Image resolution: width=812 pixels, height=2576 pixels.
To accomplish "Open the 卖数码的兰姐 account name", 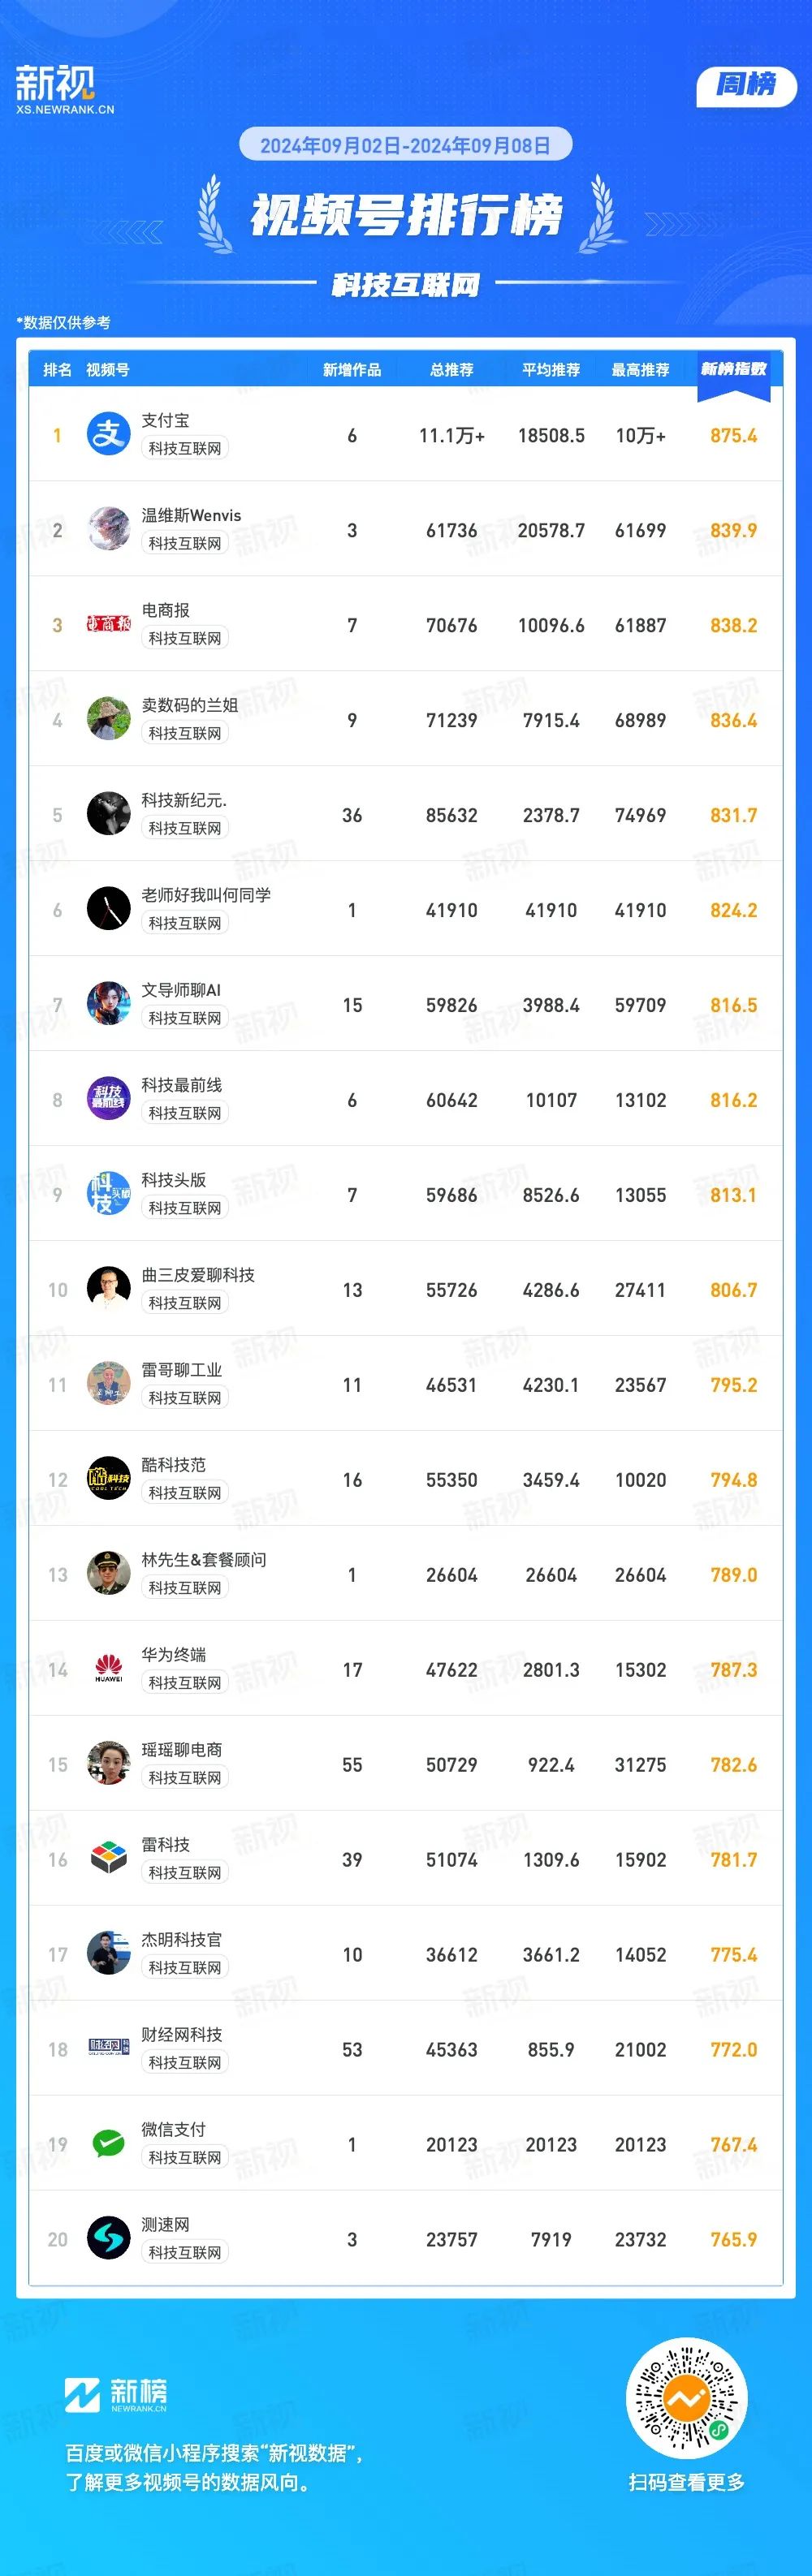I will (x=190, y=705).
